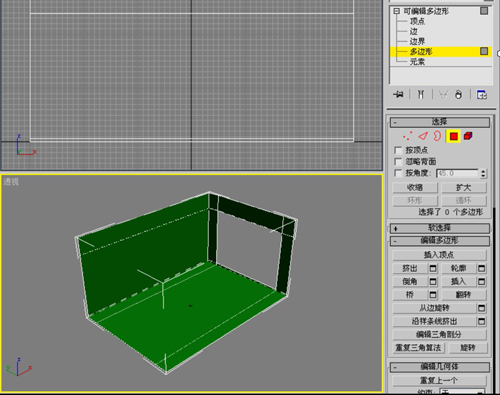Open the Configure Modifier Sets icon
500x395 pixels.
[x=481, y=95]
